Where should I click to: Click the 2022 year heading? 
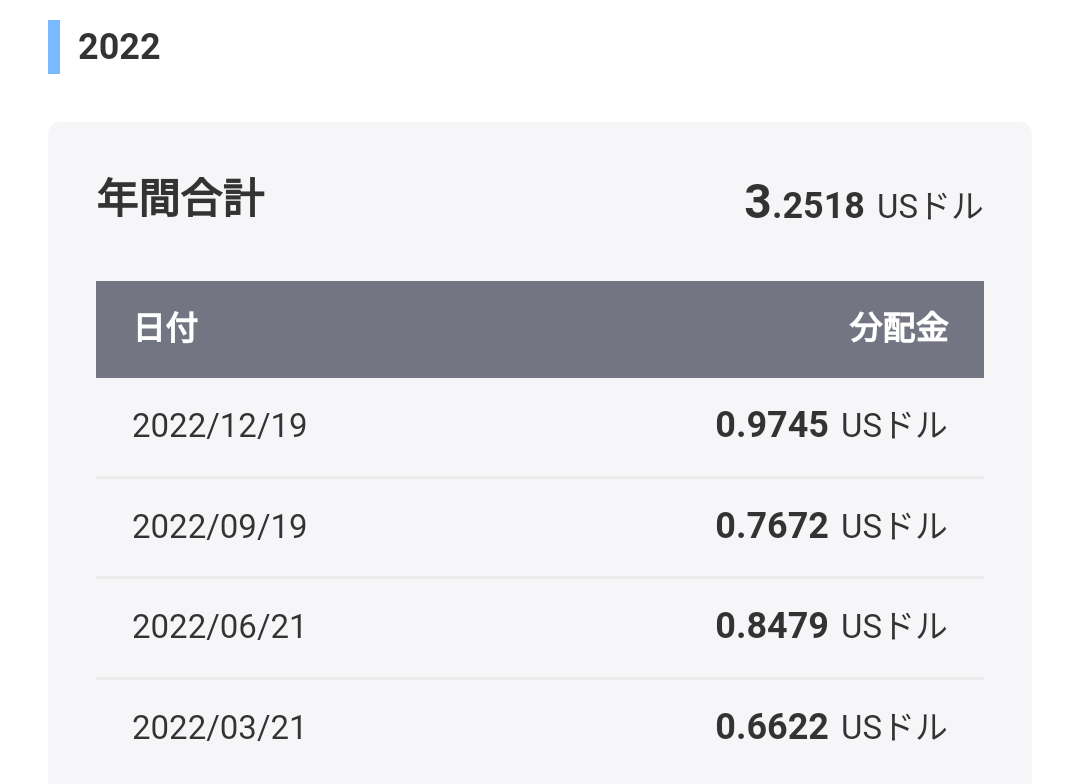tap(118, 47)
